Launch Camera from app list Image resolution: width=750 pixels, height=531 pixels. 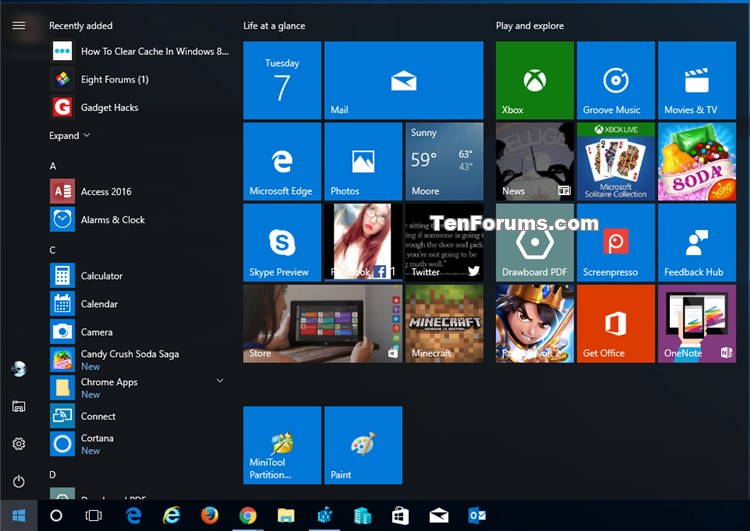coord(140,332)
